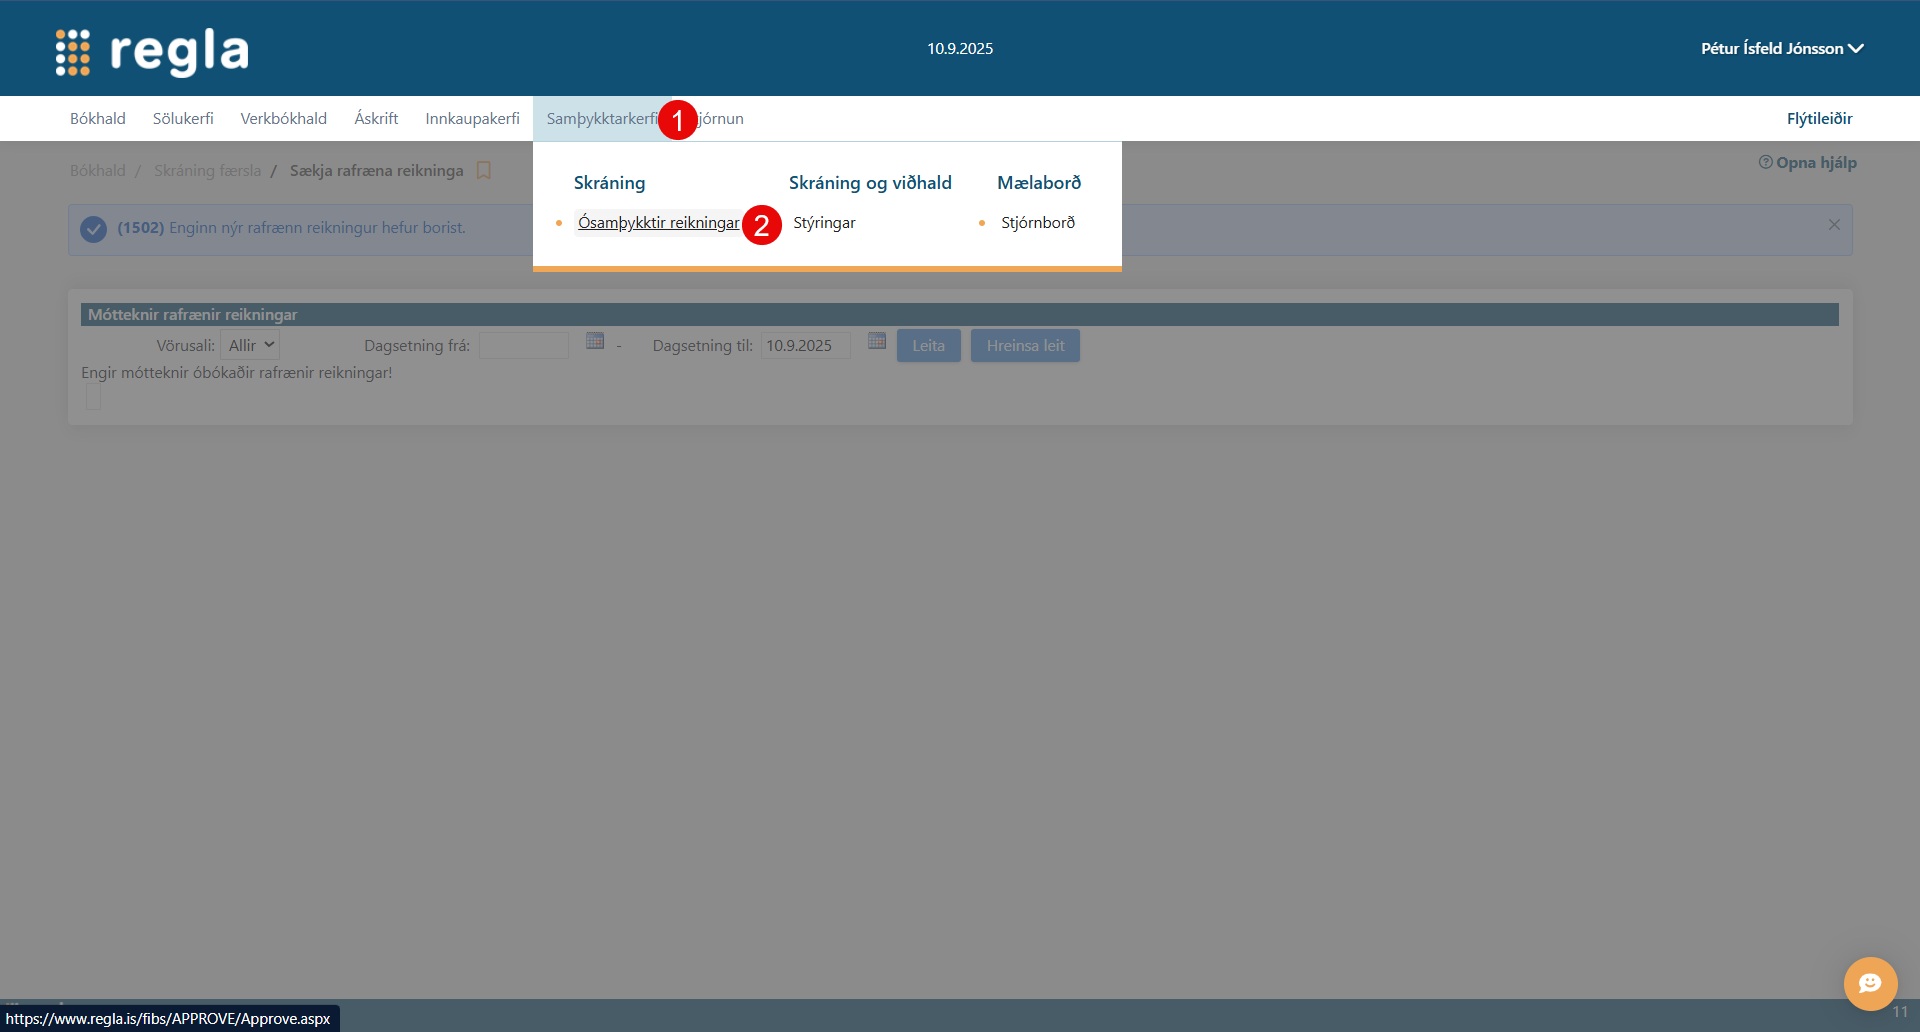Click the Hreinsa leit button
1920x1032 pixels.
coord(1025,345)
